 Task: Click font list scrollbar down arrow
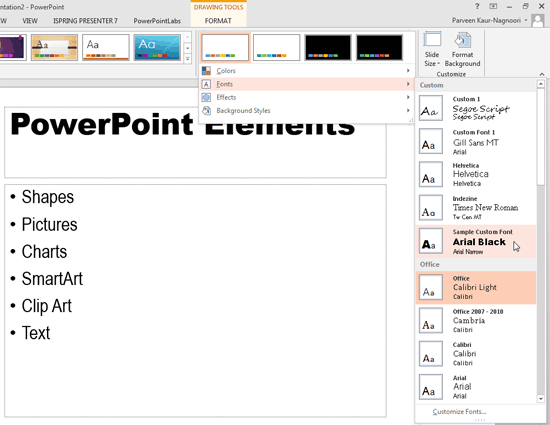tap(541, 399)
